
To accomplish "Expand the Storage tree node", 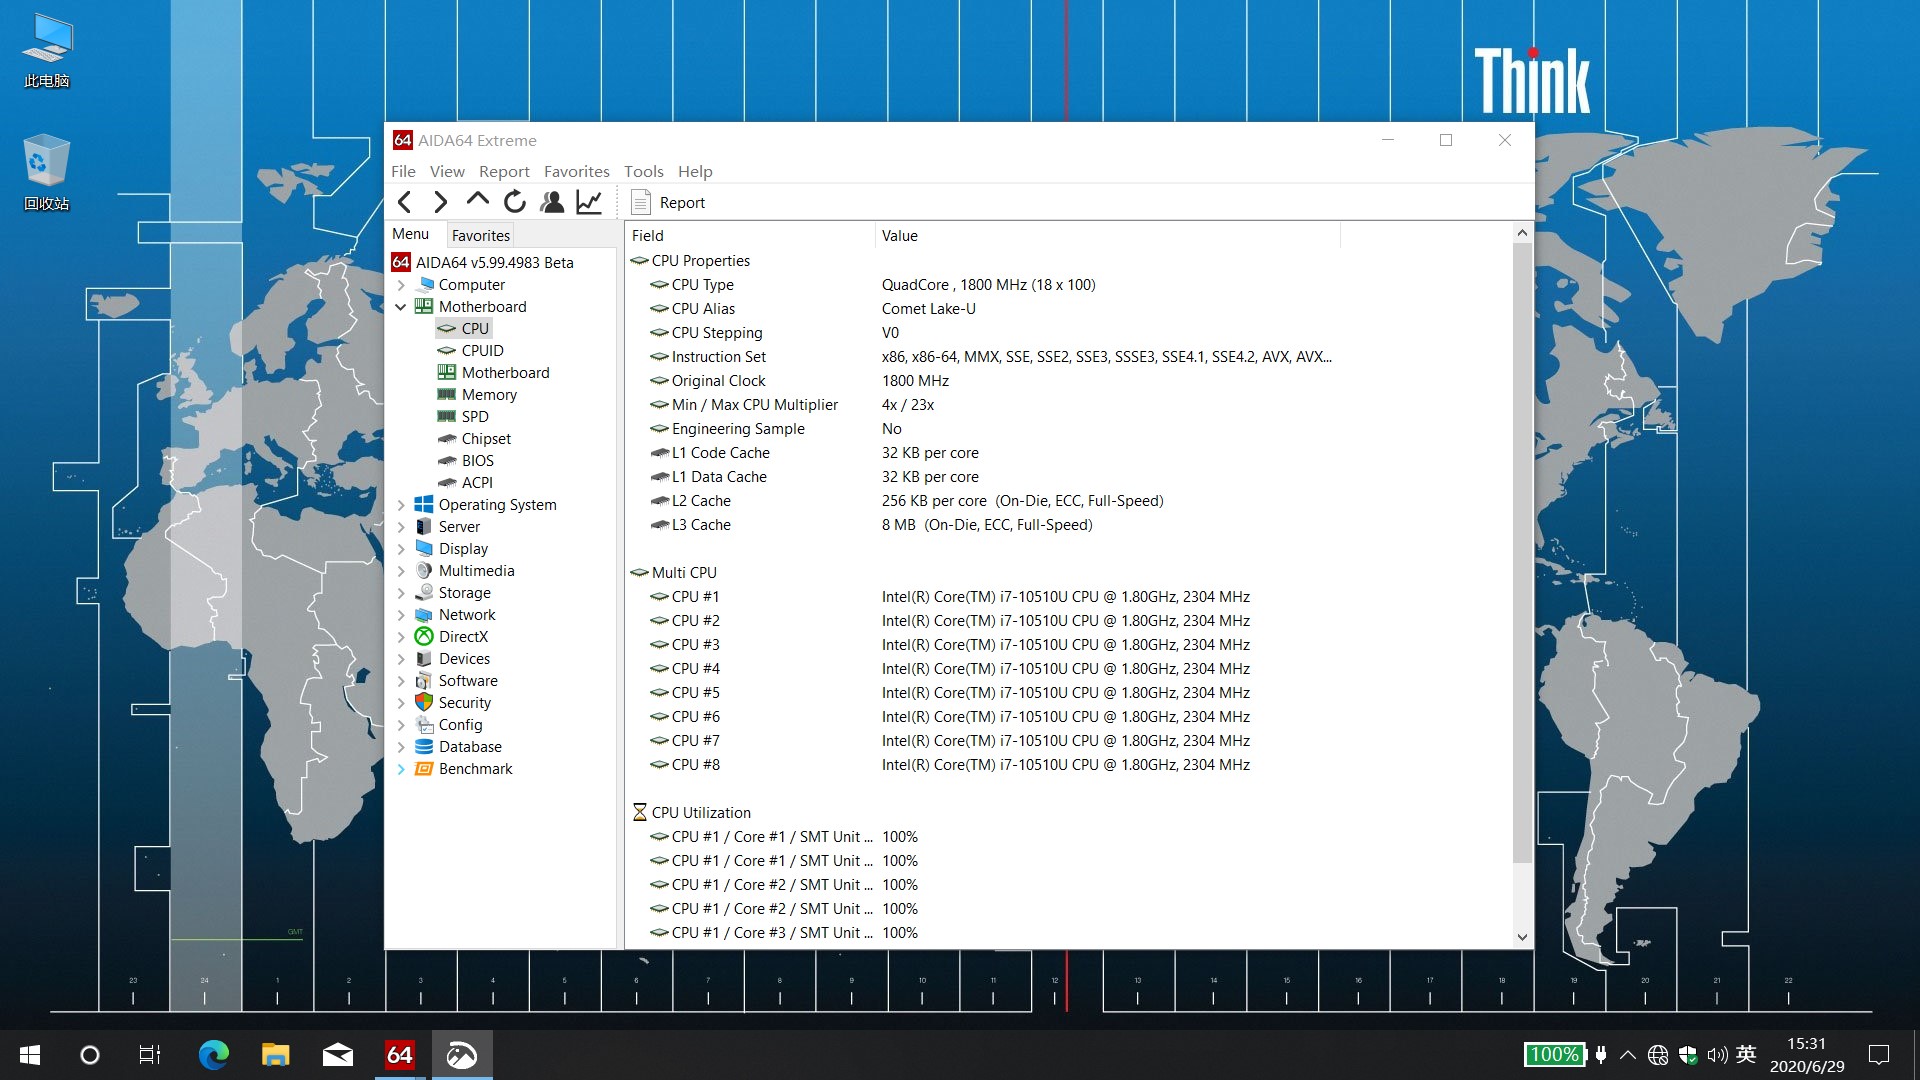I will click(401, 593).
